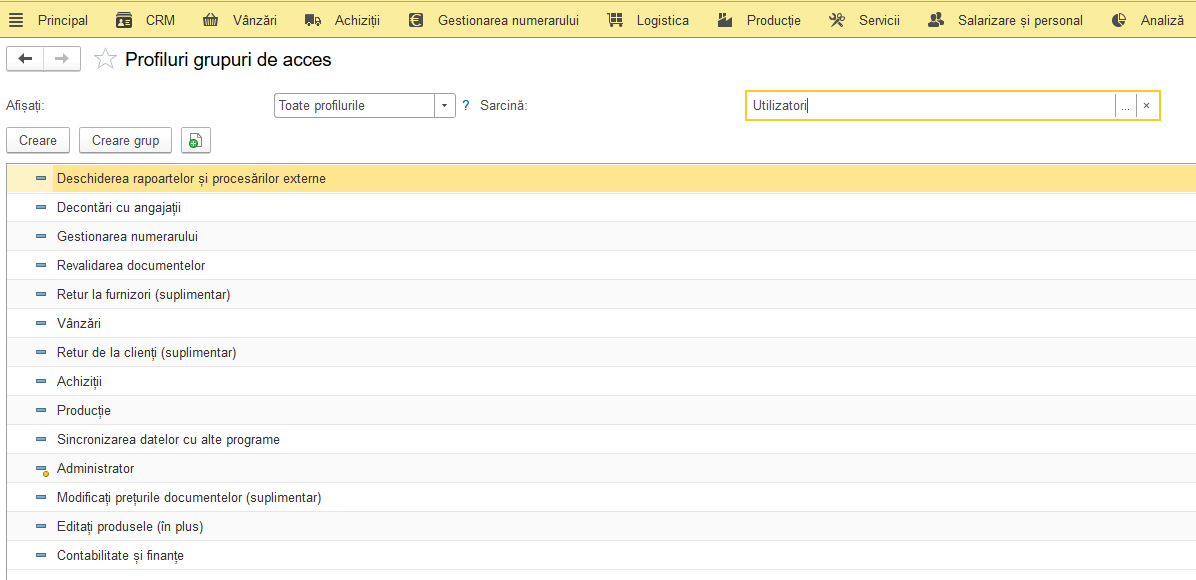The image size is (1196, 580).
Task: Select the Decontări cu angajații row
Action: point(601,208)
